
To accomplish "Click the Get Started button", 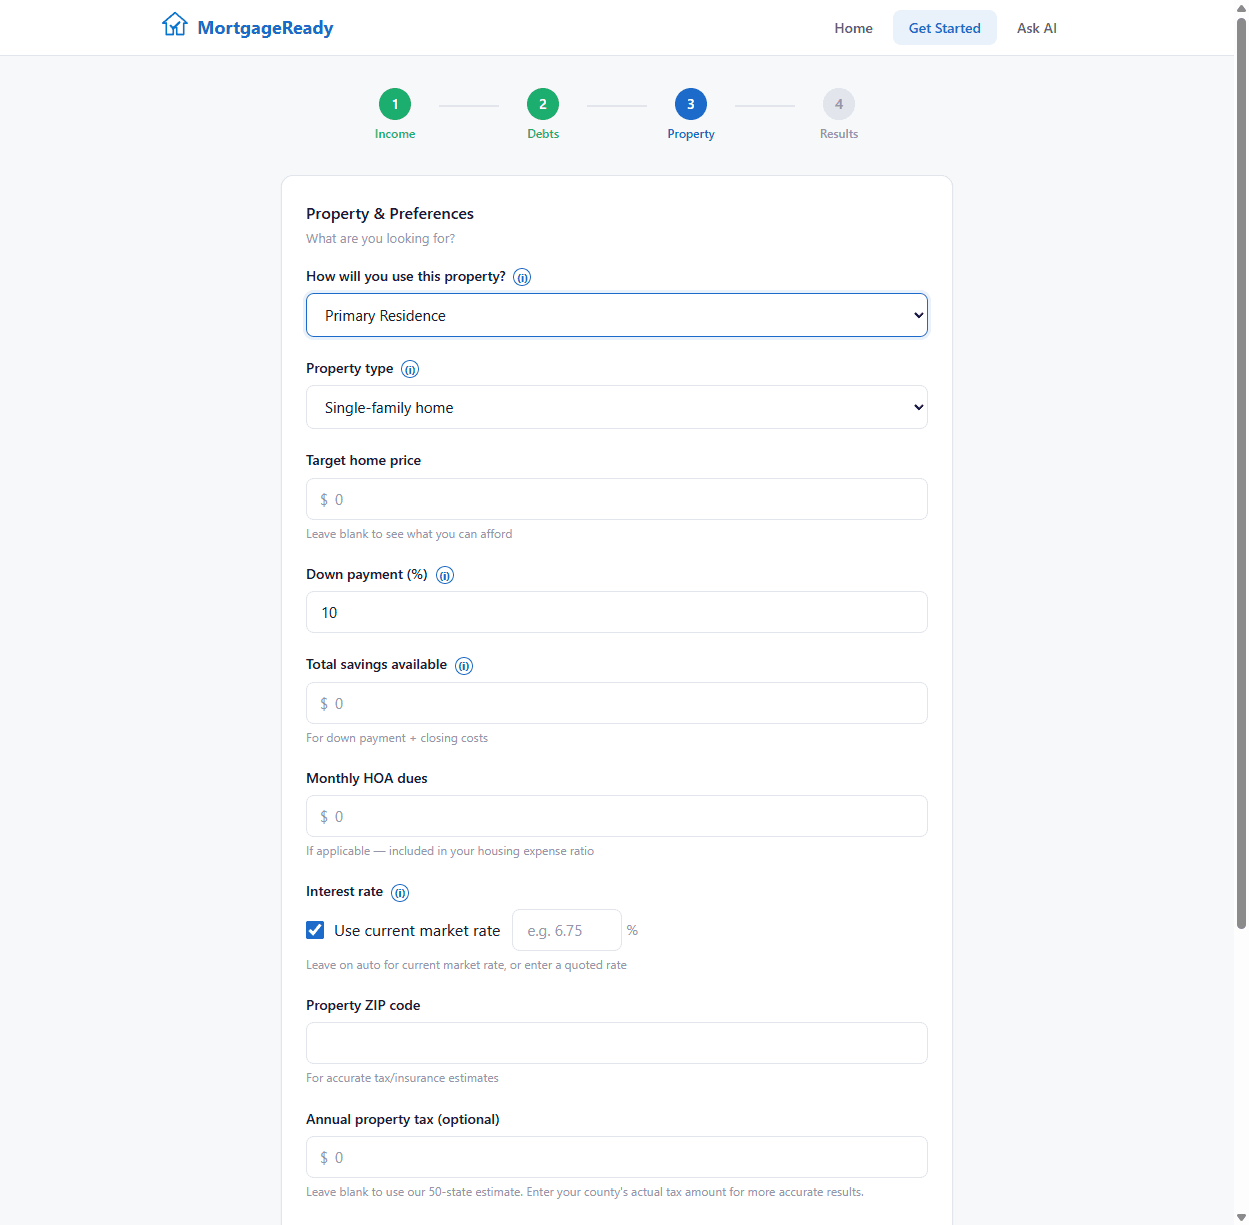I will pos(944,27).
